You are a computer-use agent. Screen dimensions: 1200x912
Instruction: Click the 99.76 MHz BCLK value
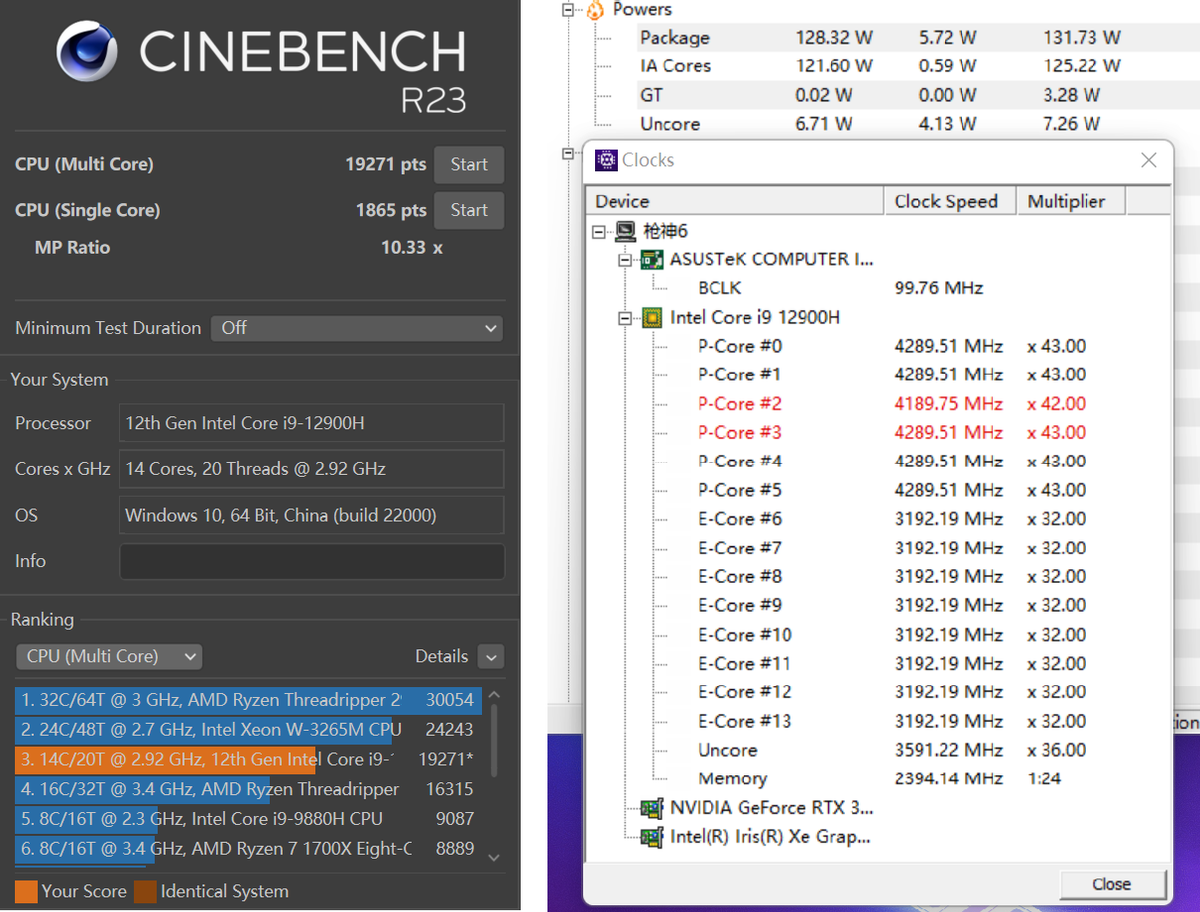(939, 288)
